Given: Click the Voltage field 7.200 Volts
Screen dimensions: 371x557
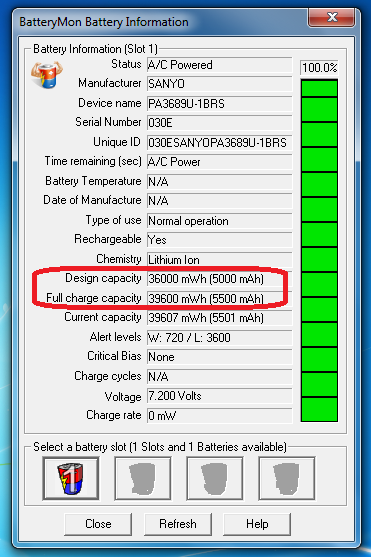Looking at the screenshot, I should point(220,396).
